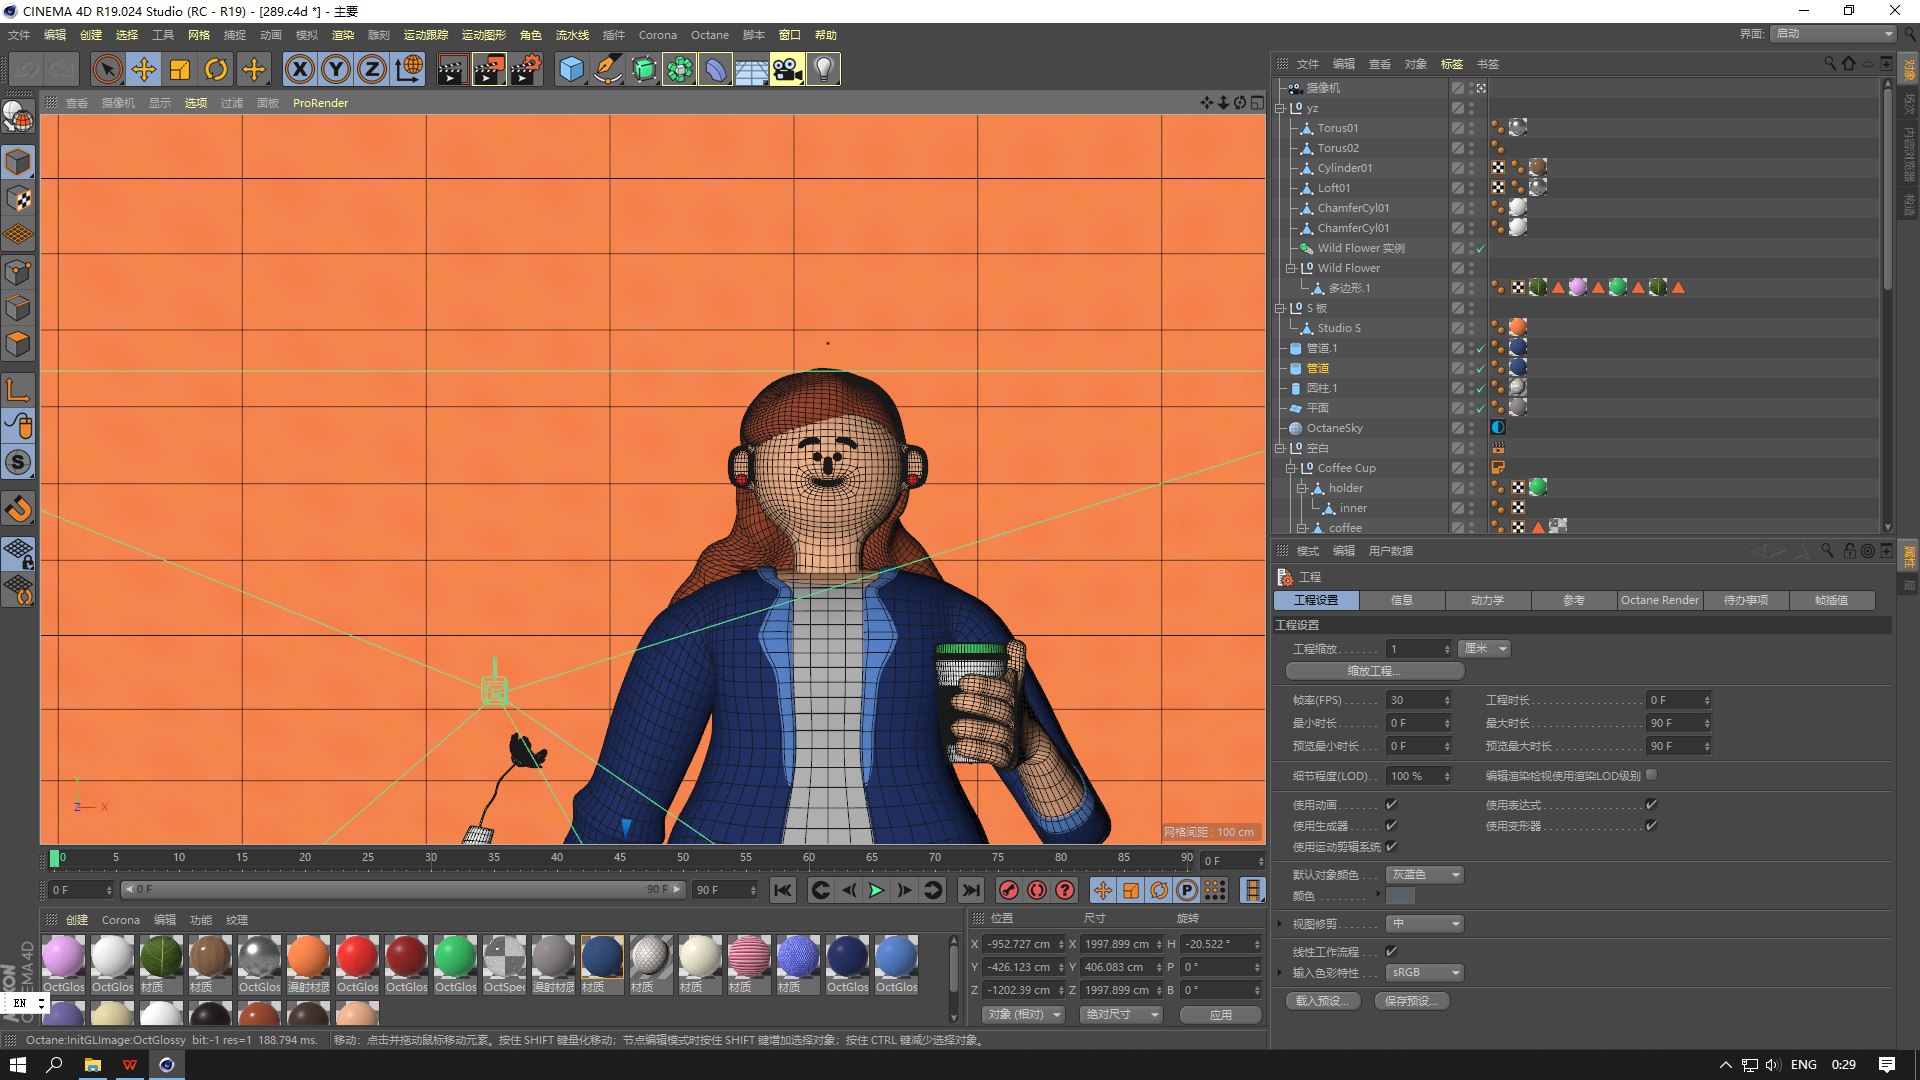This screenshot has height=1080, width=1920.
Task: Toggle the Use Animation checkbox
Action: click(x=1391, y=804)
